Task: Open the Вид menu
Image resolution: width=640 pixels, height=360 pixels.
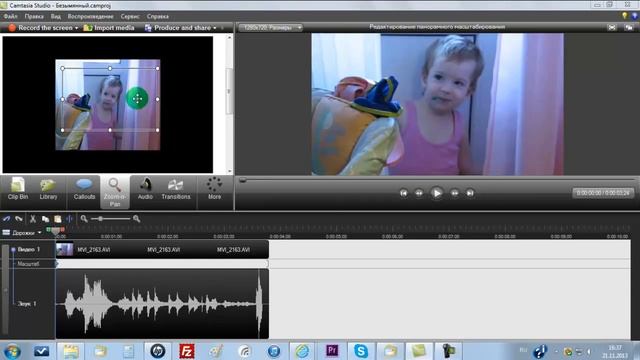Action: point(56,16)
